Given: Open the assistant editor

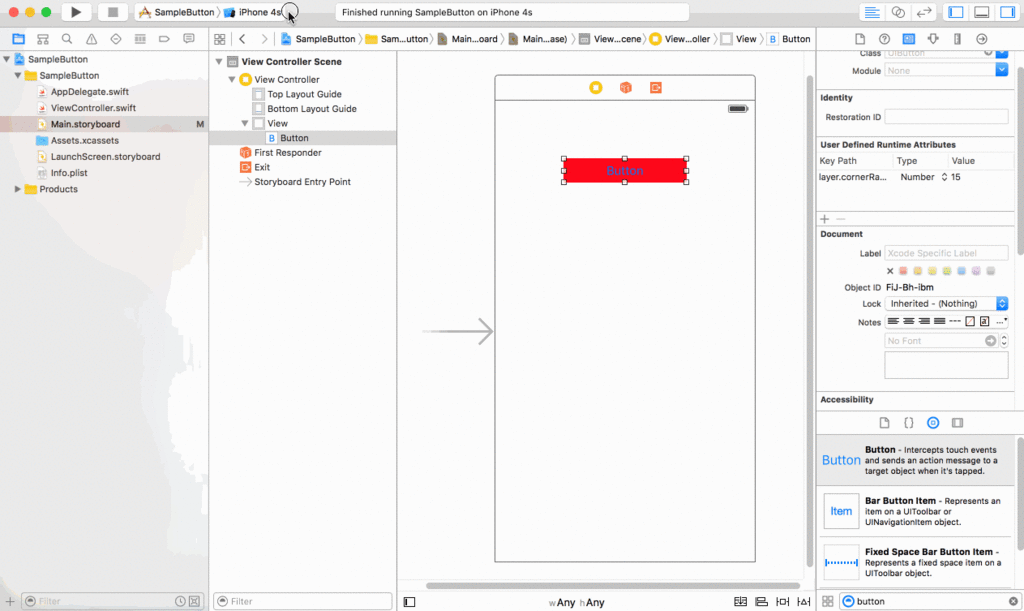Looking at the screenshot, I should coord(898,12).
